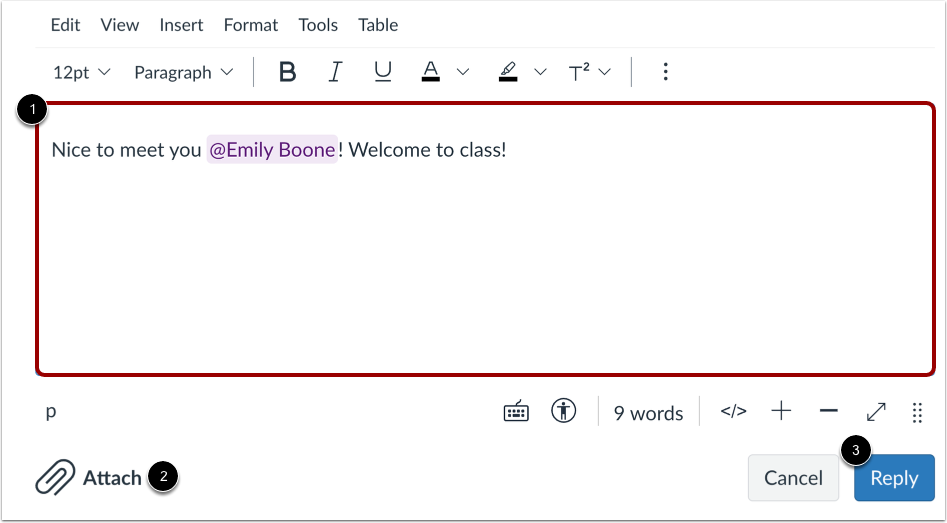Screen dimensions: 947x523
Task: Click the p element path indicator
Action: click(x=51, y=412)
